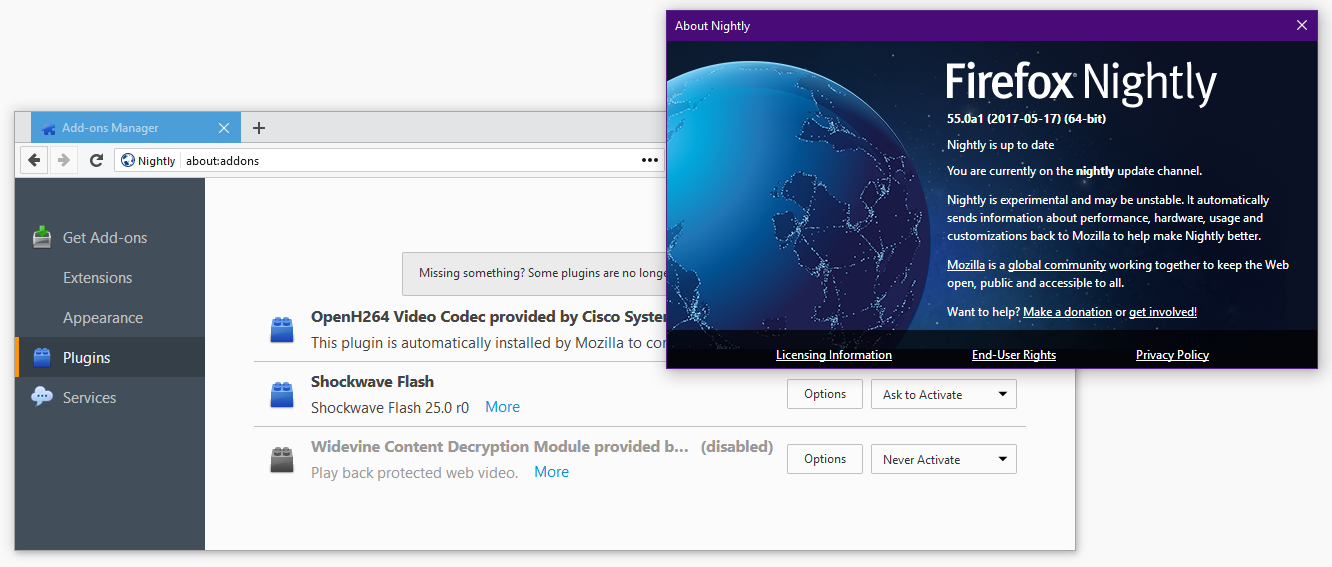Click the Firefox Nightly logo title
The height and width of the screenshot is (567, 1332).
[x=1081, y=82]
